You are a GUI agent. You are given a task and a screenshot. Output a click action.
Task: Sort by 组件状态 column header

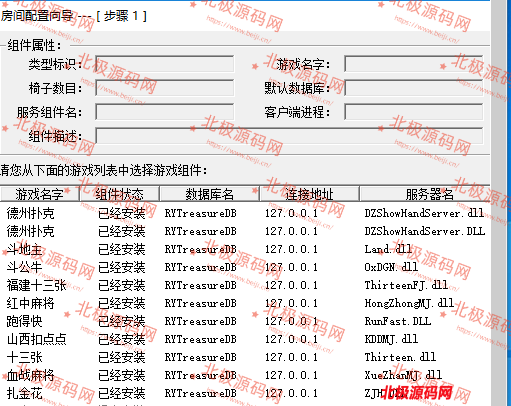click(119, 194)
